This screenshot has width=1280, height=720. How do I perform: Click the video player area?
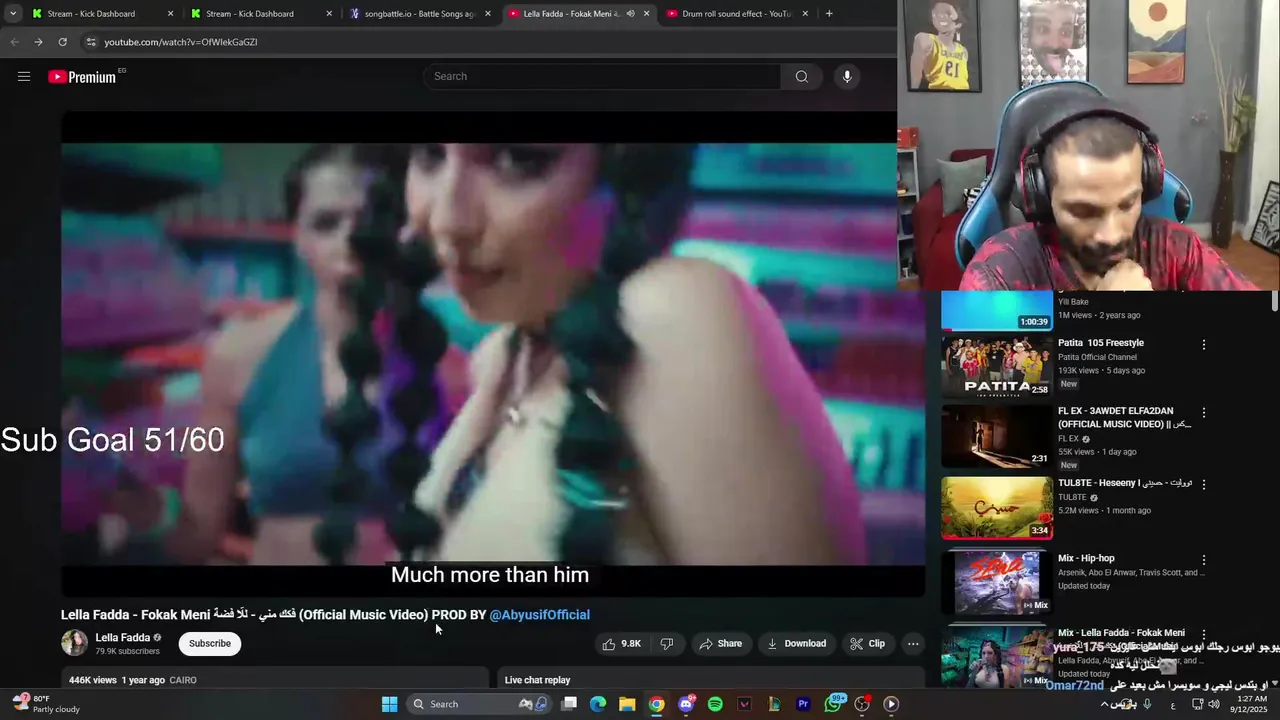pyautogui.click(x=493, y=355)
